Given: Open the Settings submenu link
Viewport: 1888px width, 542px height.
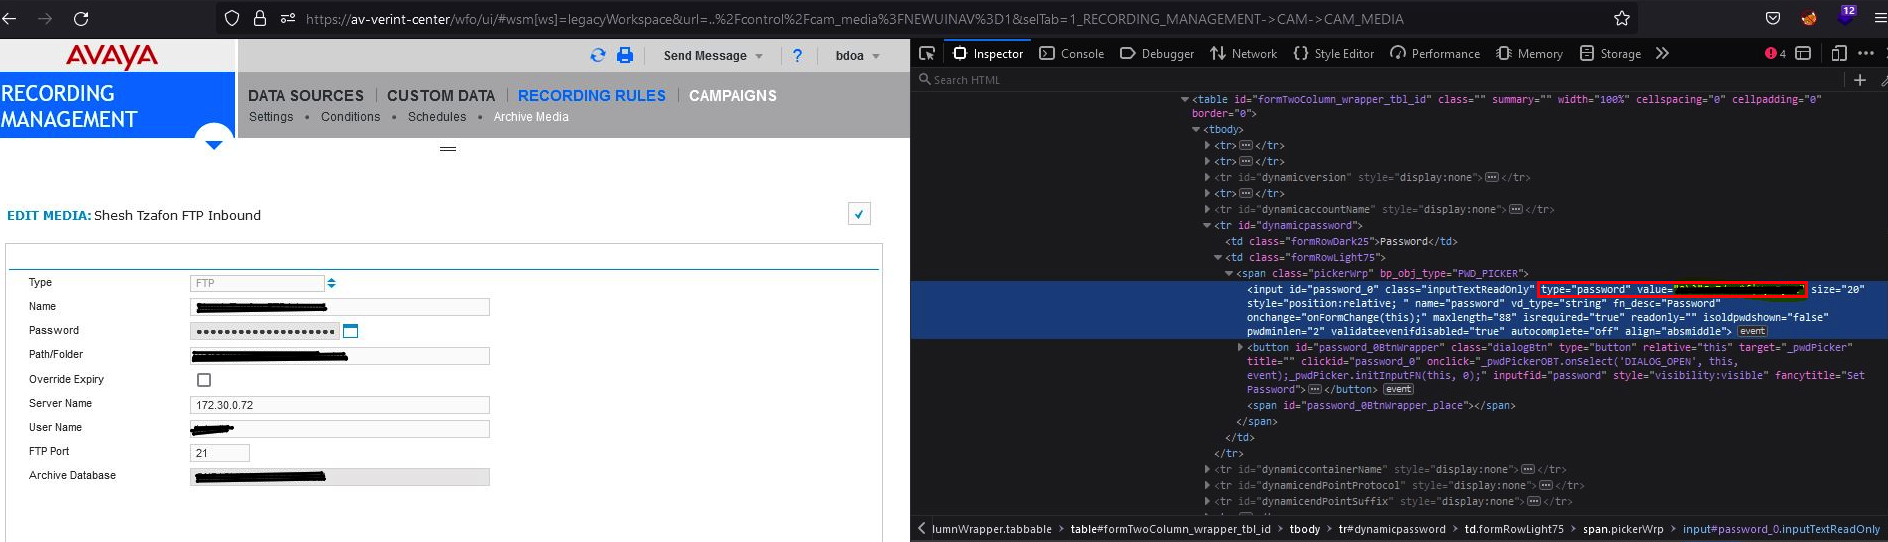Looking at the screenshot, I should pyautogui.click(x=271, y=117).
